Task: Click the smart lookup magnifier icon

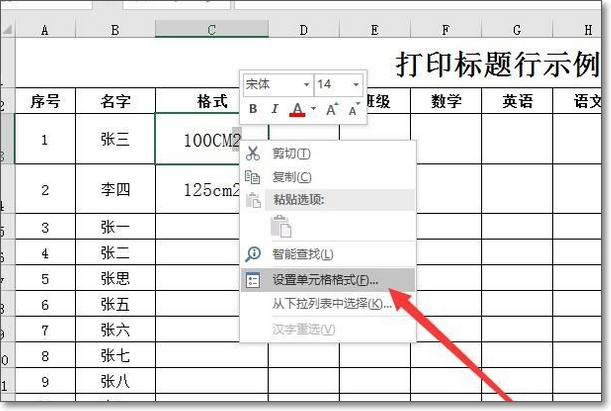Action: 253,254
